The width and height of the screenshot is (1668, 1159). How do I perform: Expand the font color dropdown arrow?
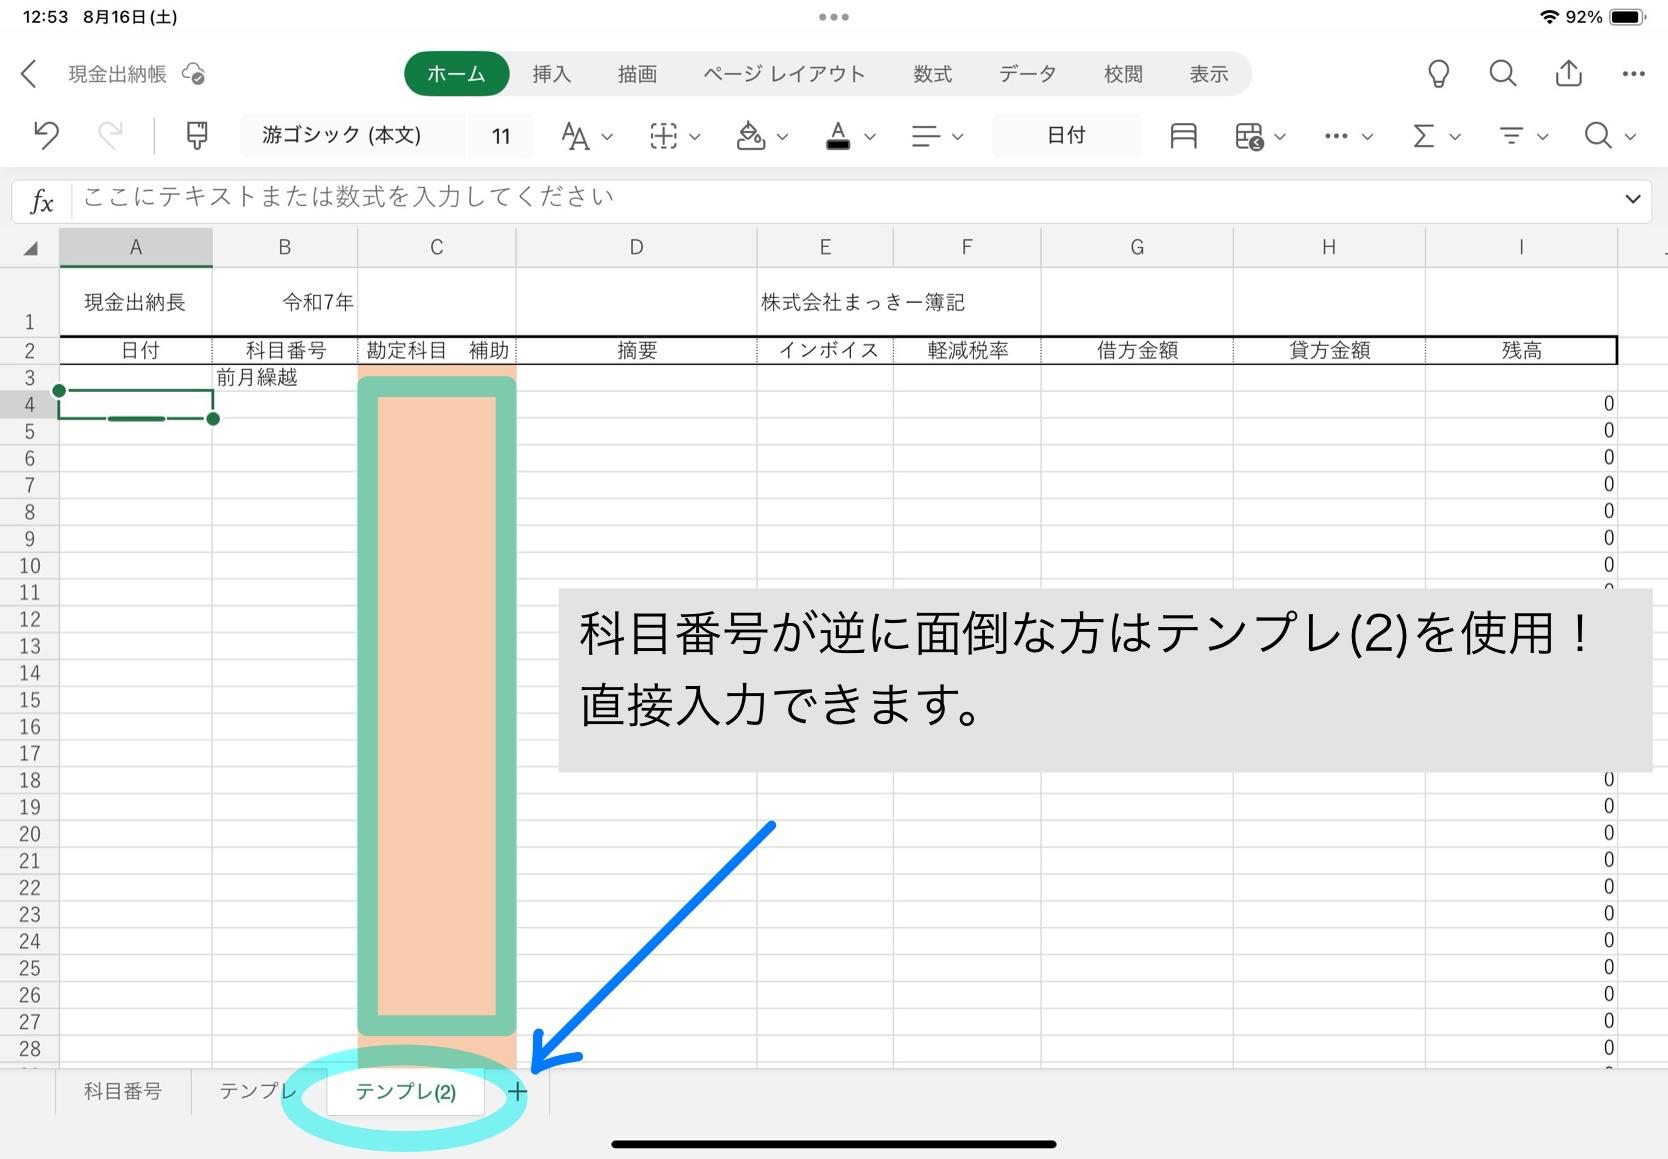point(870,137)
